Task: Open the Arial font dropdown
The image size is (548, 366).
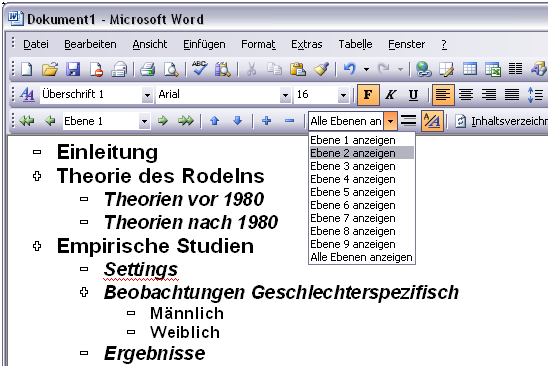Action: coord(286,95)
